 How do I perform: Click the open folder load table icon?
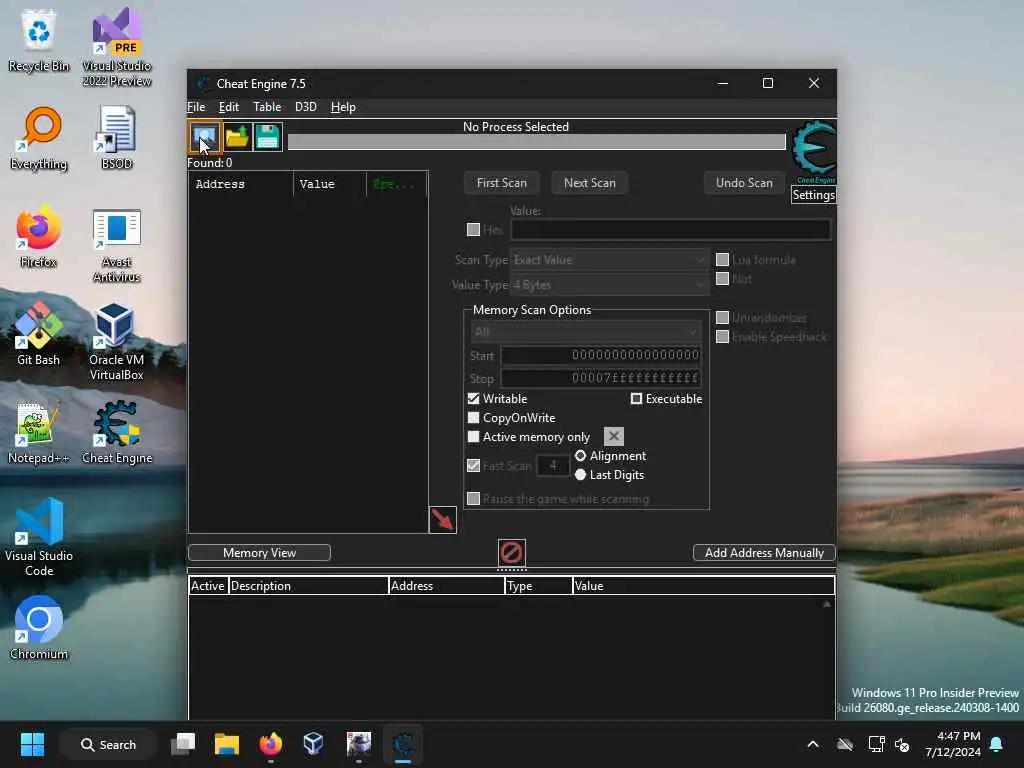pos(237,137)
